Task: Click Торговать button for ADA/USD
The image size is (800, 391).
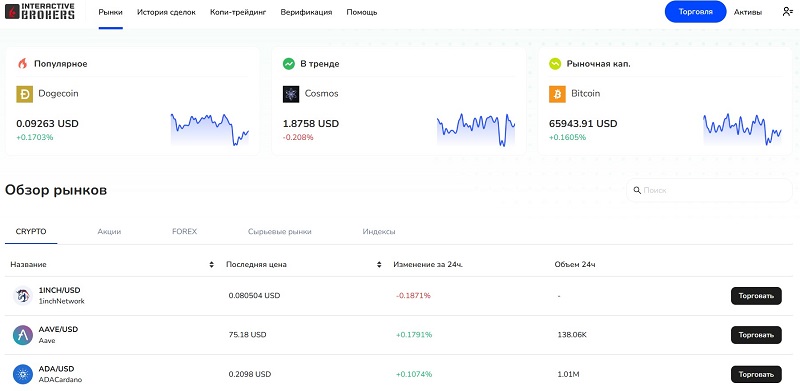Action: 756,374
